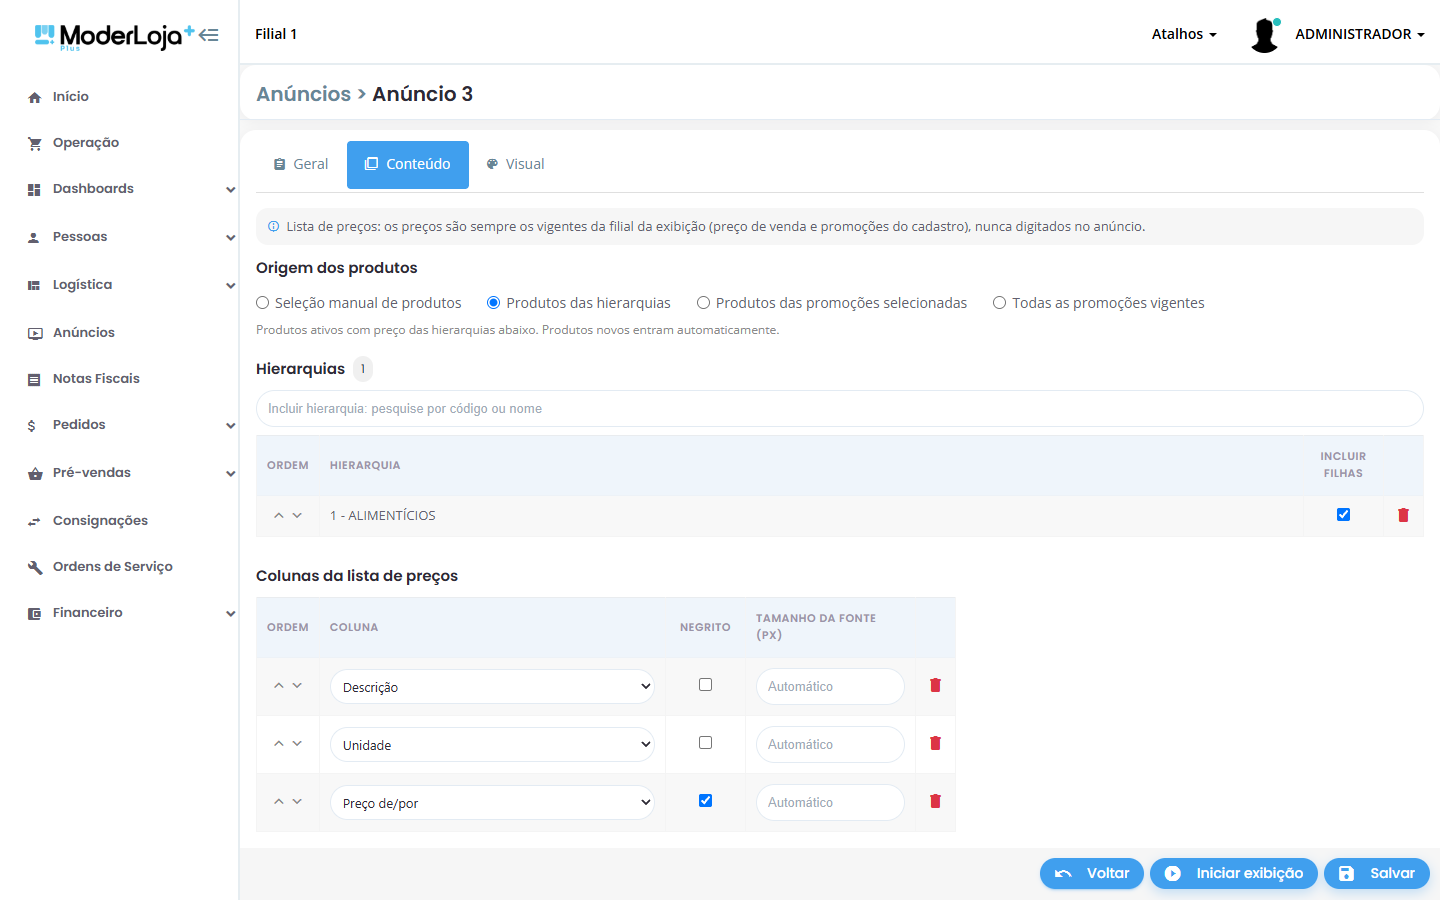This screenshot has width=1440, height=900.
Task: Click Iniciar exibição button
Action: [x=1234, y=873]
